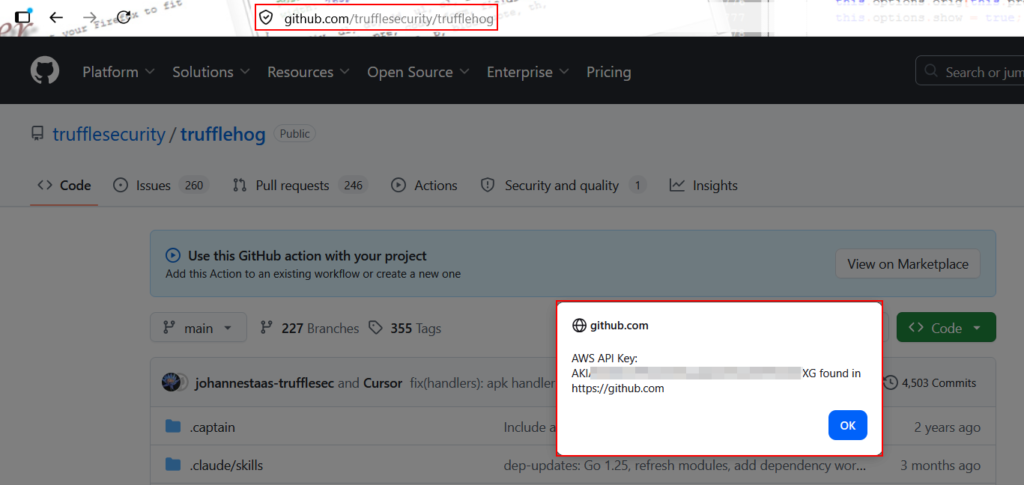Click the johannestaas-trufflesec avatar
This screenshot has height=485, width=1024.
point(171,383)
